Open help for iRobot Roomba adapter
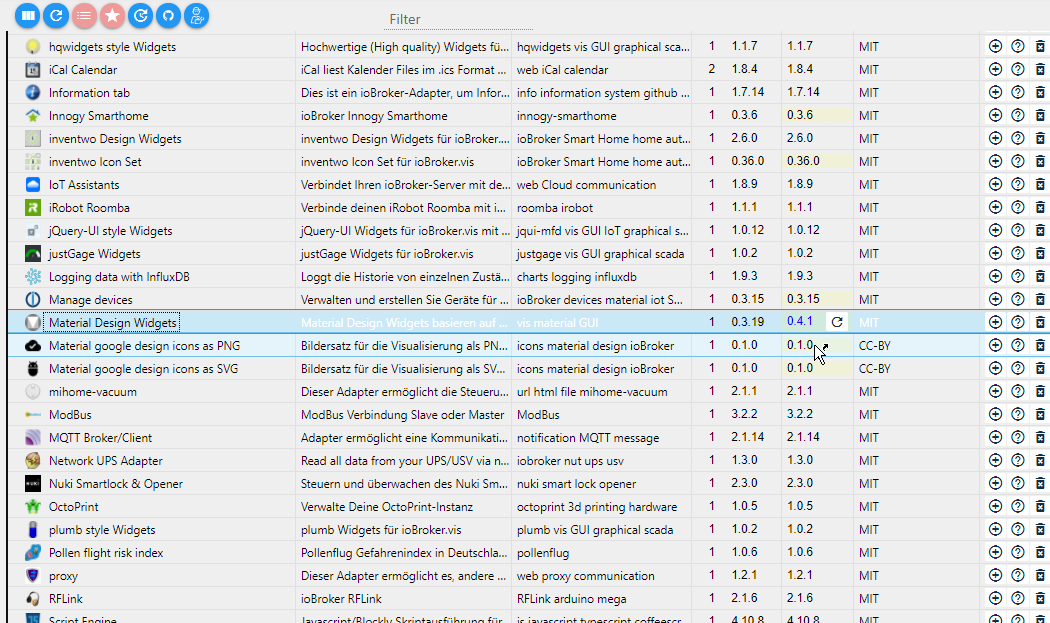The image size is (1050, 623). pyautogui.click(x=1018, y=207)
